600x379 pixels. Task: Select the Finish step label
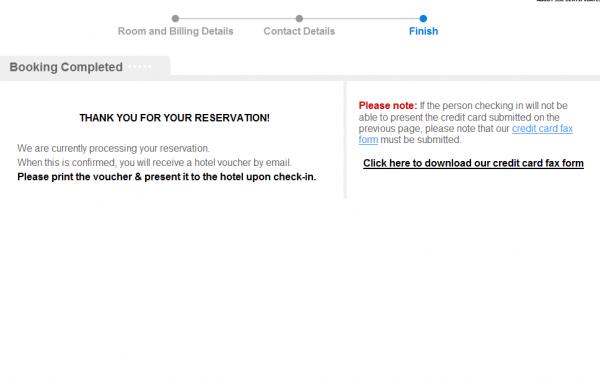coord(423,31)
